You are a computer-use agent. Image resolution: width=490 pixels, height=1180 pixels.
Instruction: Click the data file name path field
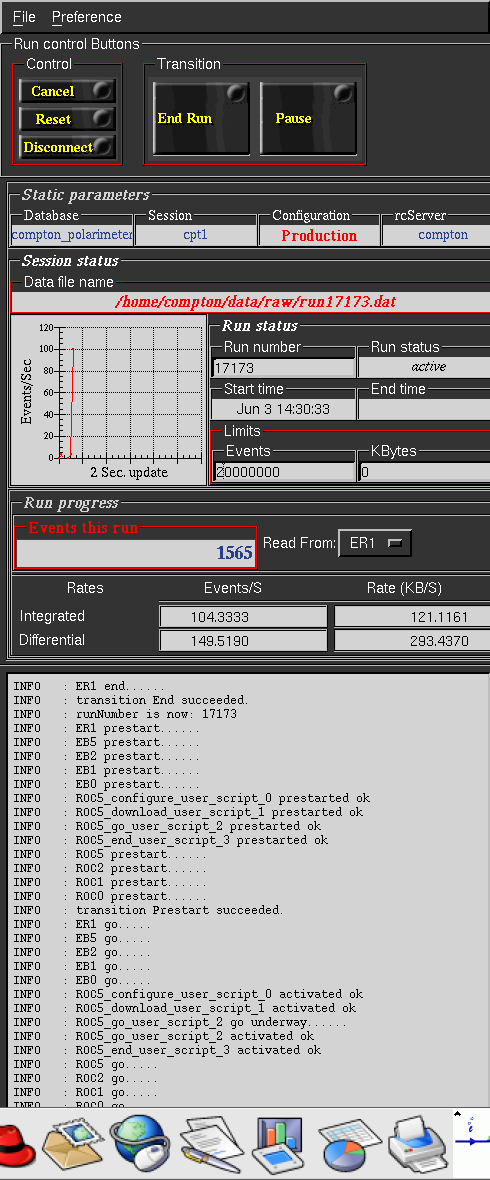[251, 302]
